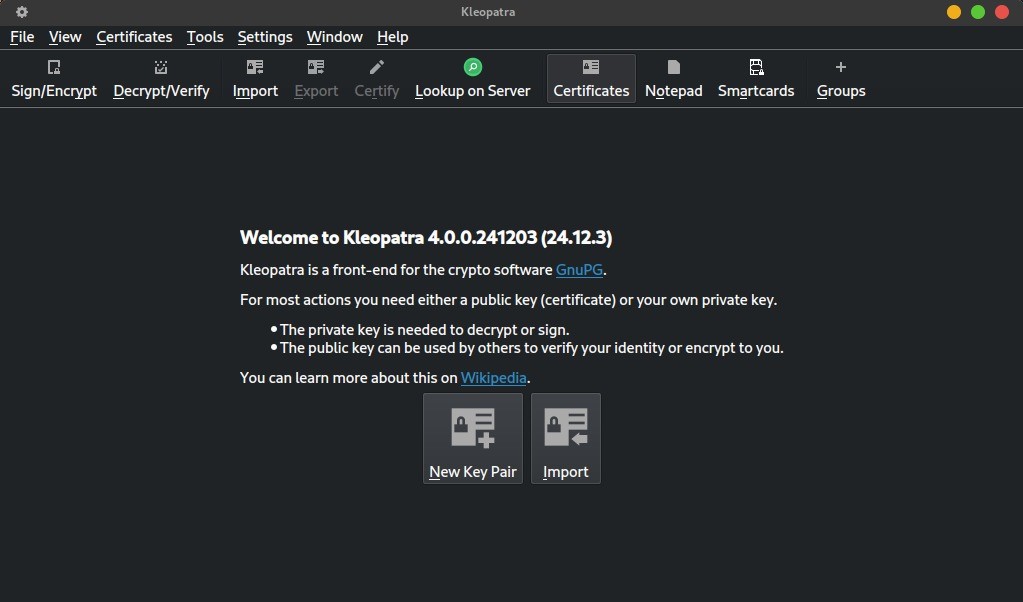Open the Tools menu

click(205, 37)
